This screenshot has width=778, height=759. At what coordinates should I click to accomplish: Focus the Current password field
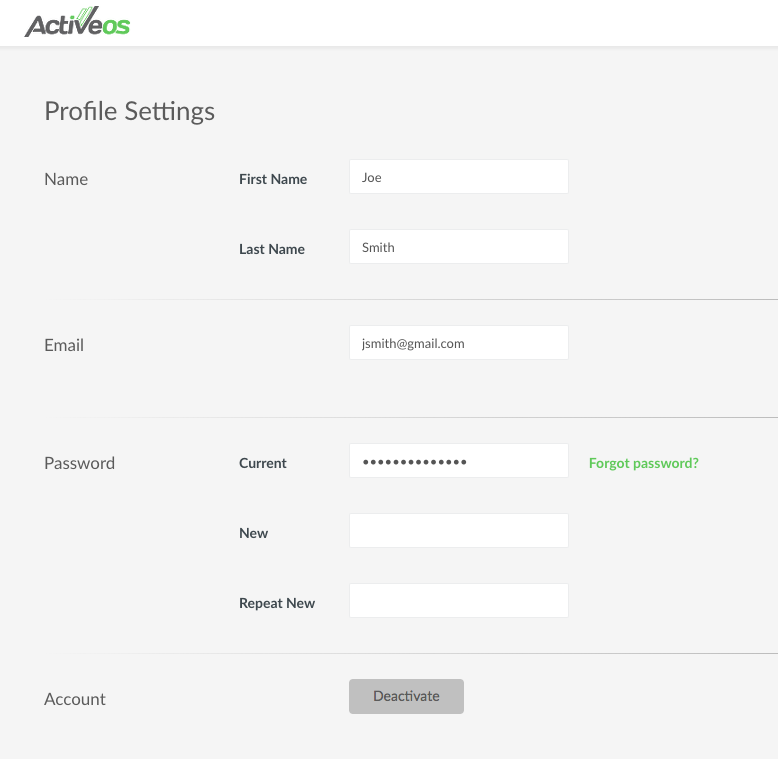click(x=458, y=461)
